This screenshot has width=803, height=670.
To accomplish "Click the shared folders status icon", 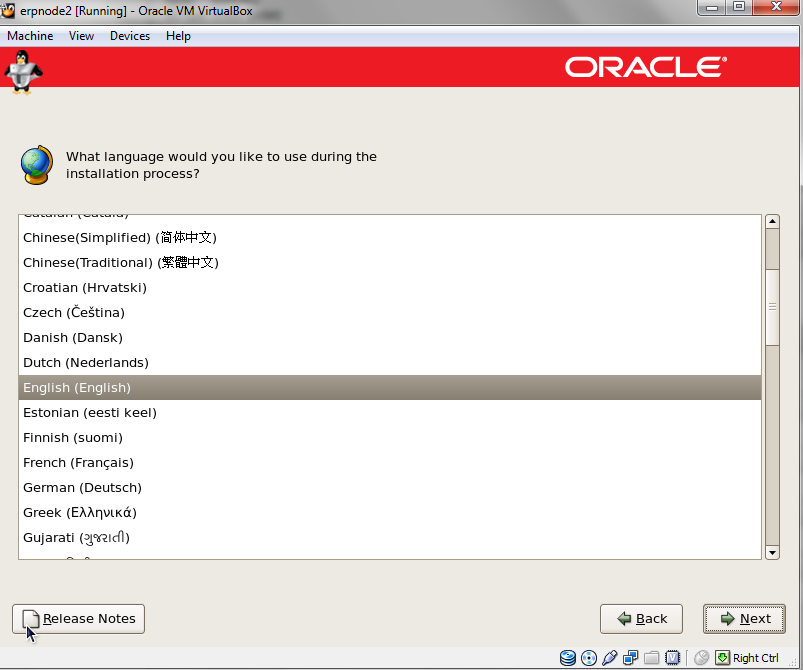I will click(x=651, y=658).
